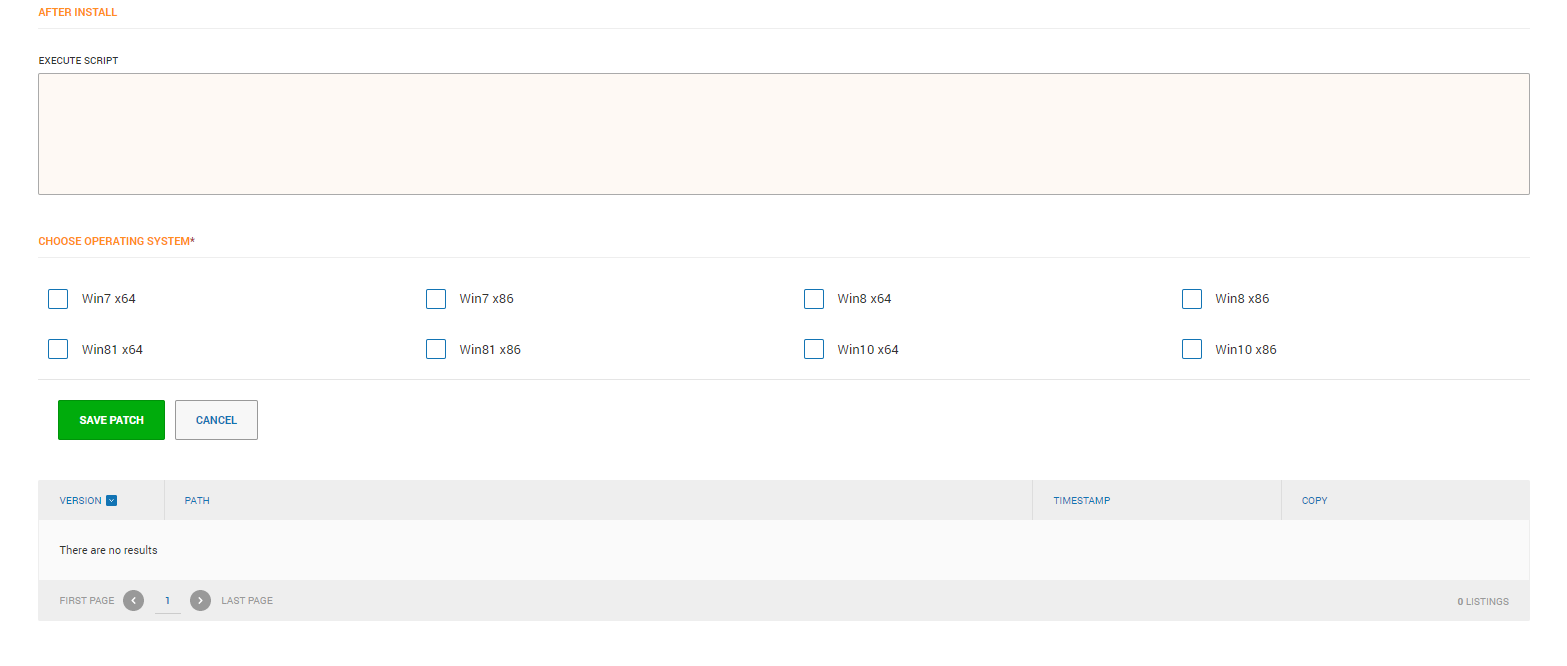Click the Save Patch button
1567x666 pixels.
[111, 420]
